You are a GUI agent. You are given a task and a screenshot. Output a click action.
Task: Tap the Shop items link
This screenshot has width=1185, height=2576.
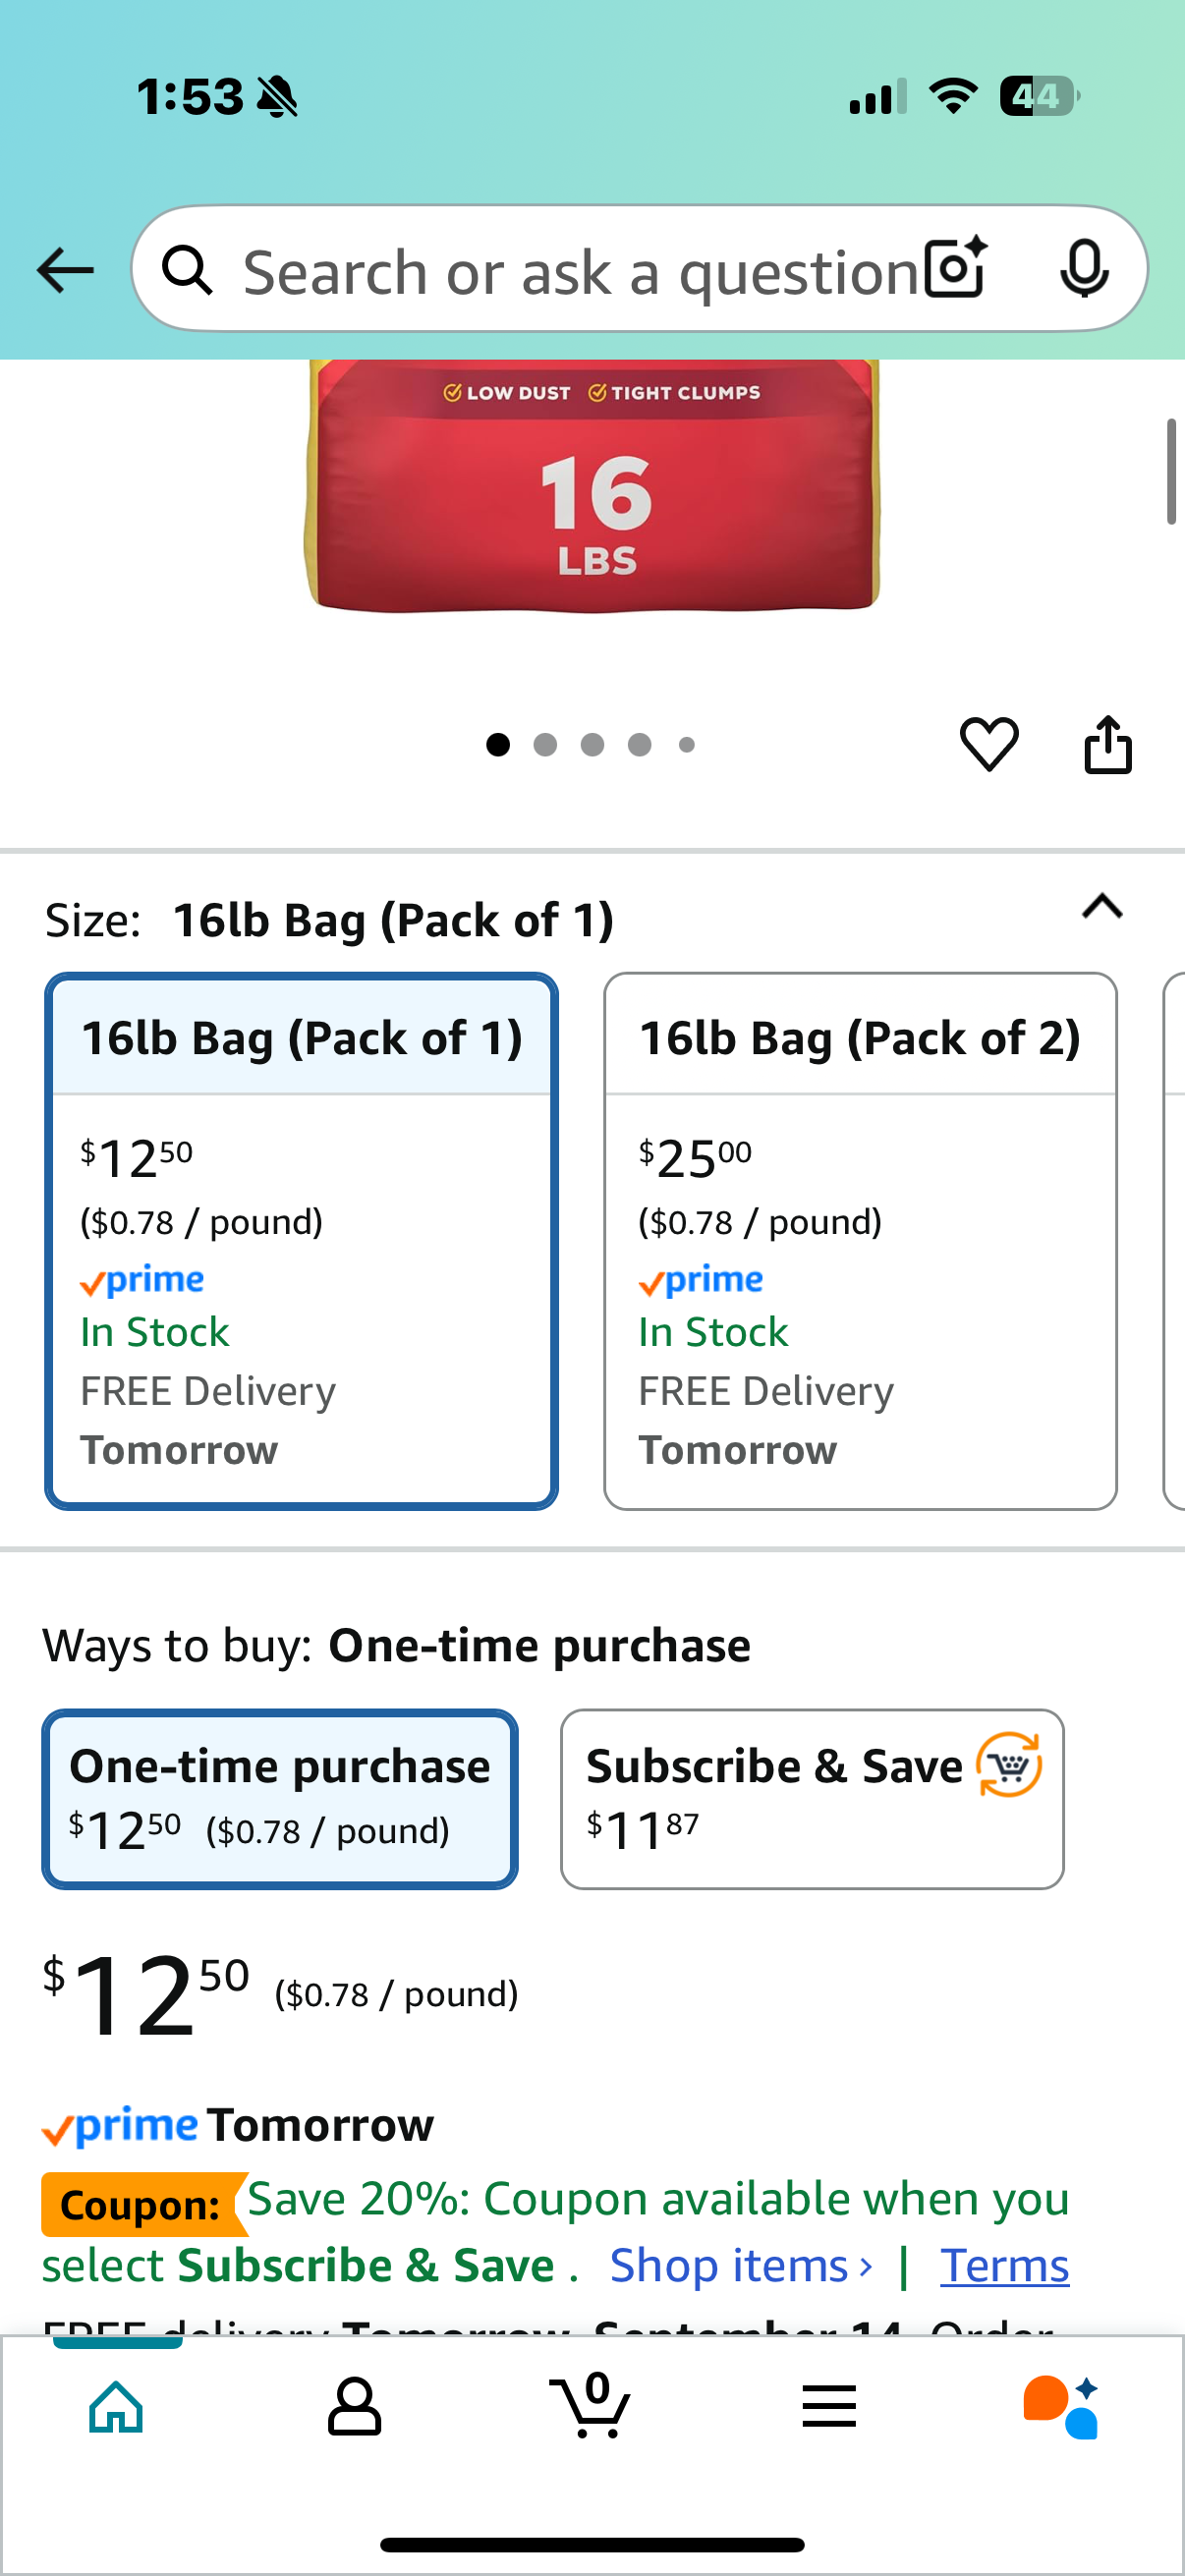(x=741, y=2265)
